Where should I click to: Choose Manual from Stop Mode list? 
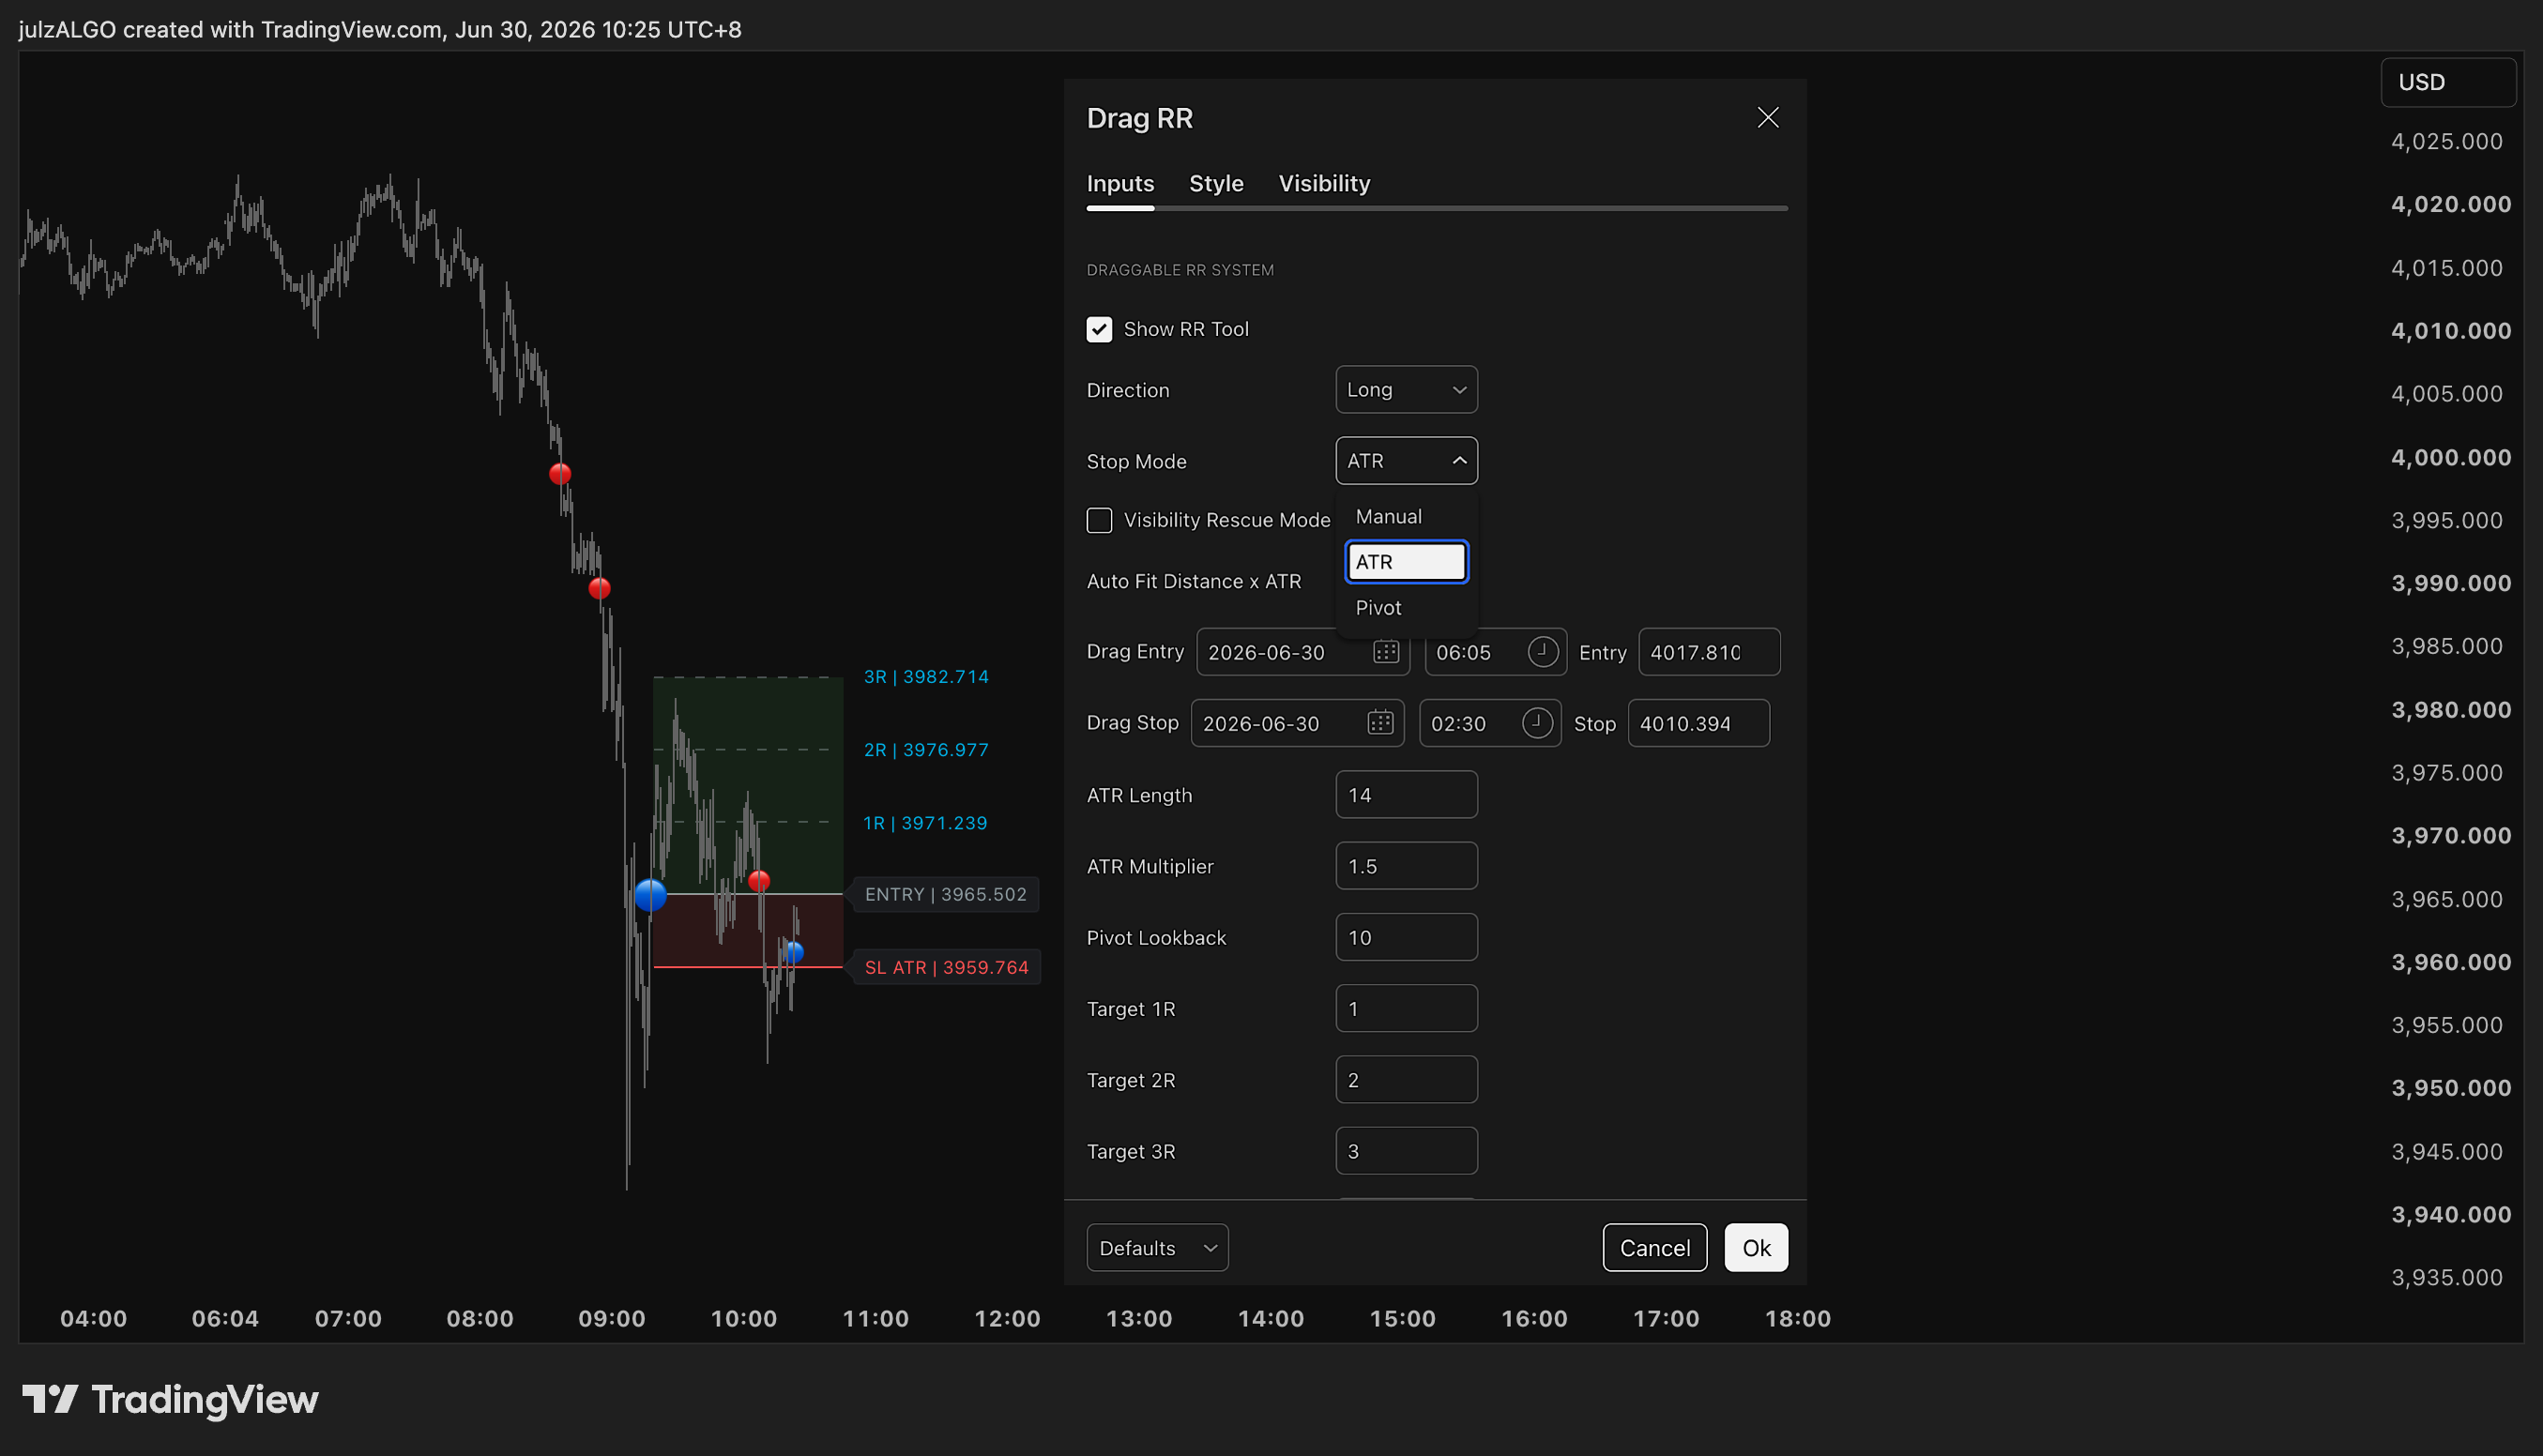[x=1406, y=517]
